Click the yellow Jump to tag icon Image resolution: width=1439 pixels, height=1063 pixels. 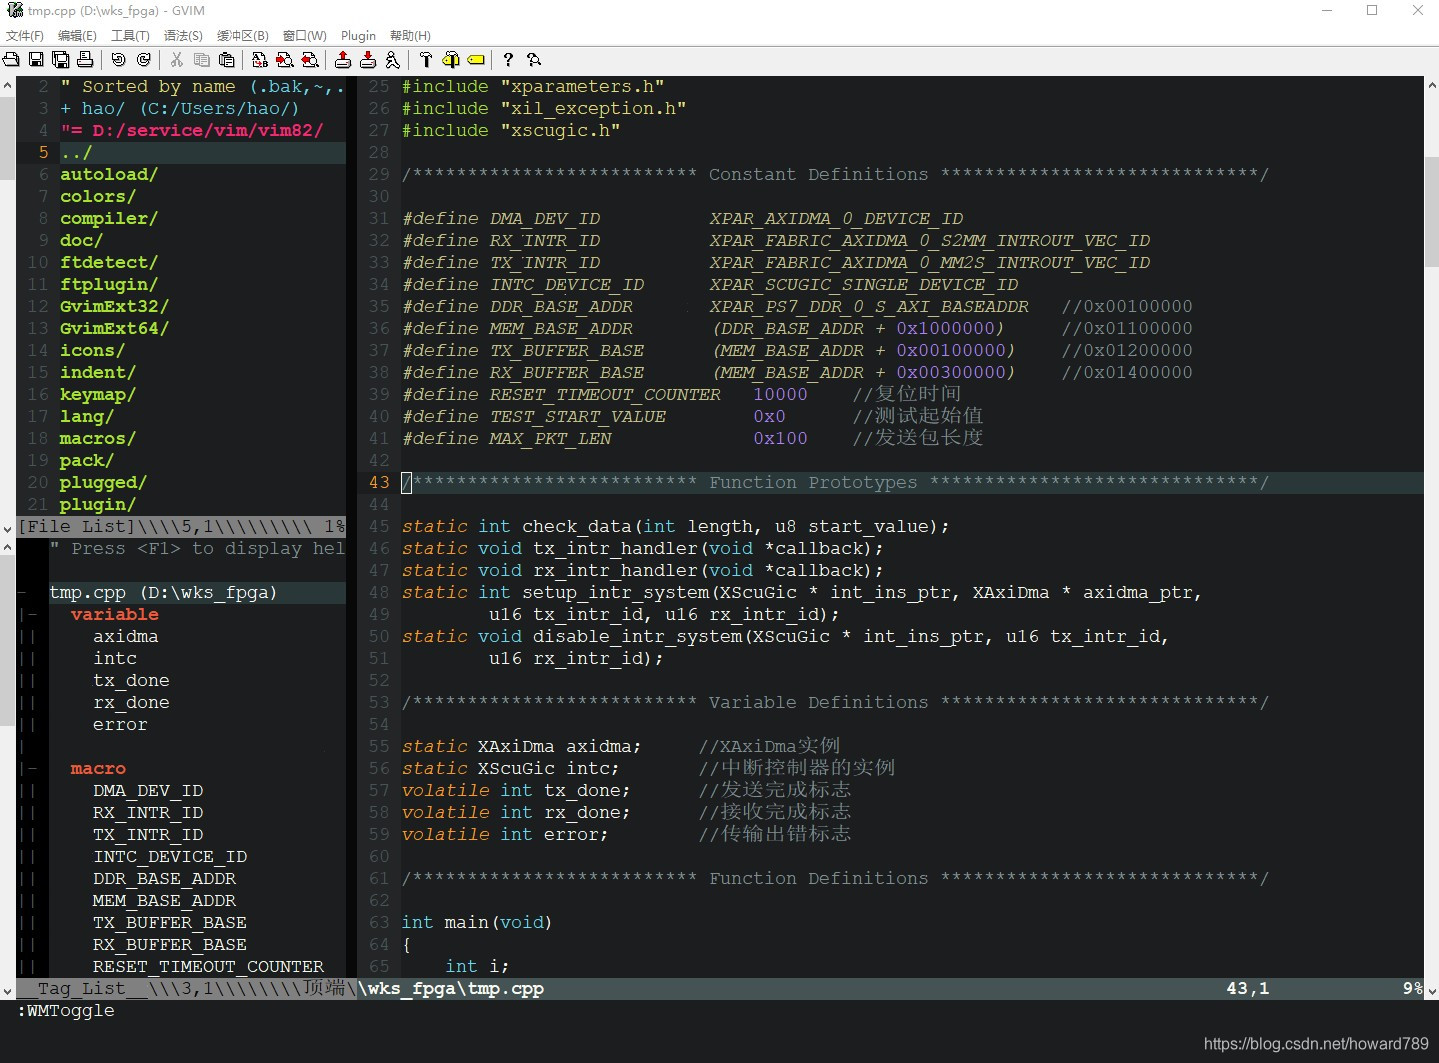pos(476,60)
